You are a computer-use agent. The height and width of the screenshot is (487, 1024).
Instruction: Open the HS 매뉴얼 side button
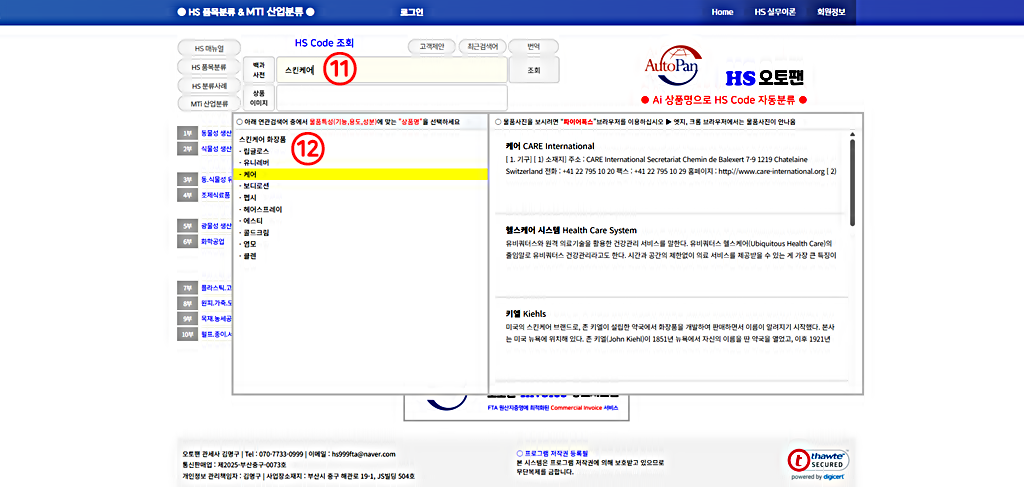tap(209, 48)
